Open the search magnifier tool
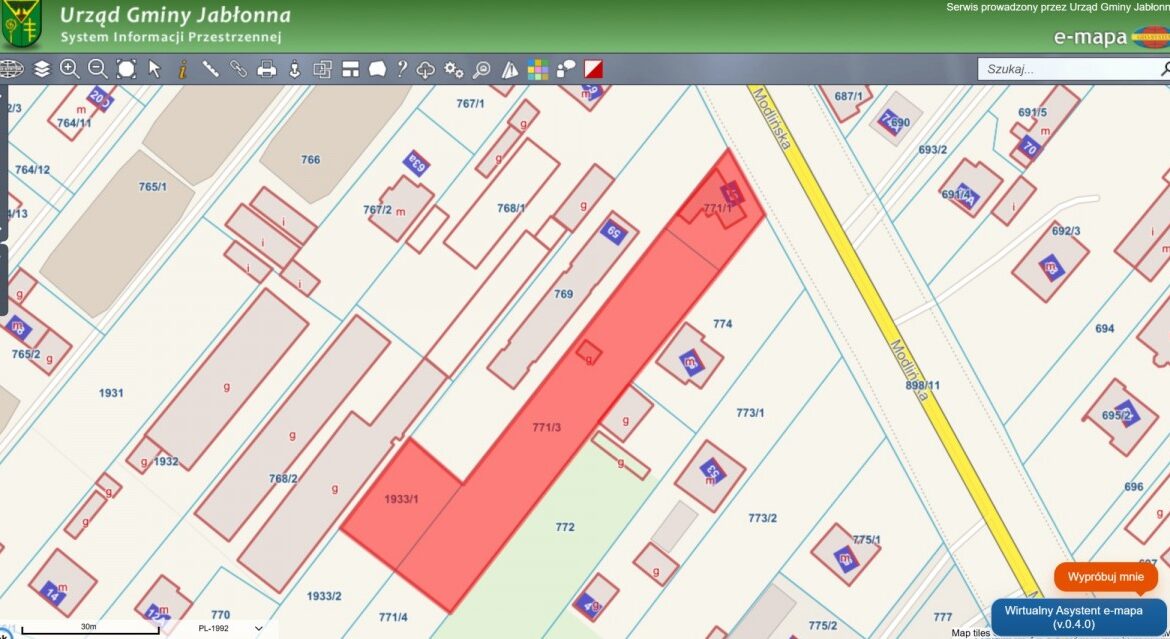The height and width of the screenshot is (639, 1170). tap(482, 69)
